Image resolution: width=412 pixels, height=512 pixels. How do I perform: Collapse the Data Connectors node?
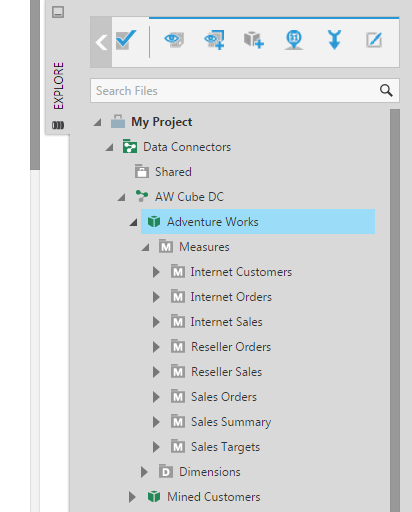pos(109,147)
